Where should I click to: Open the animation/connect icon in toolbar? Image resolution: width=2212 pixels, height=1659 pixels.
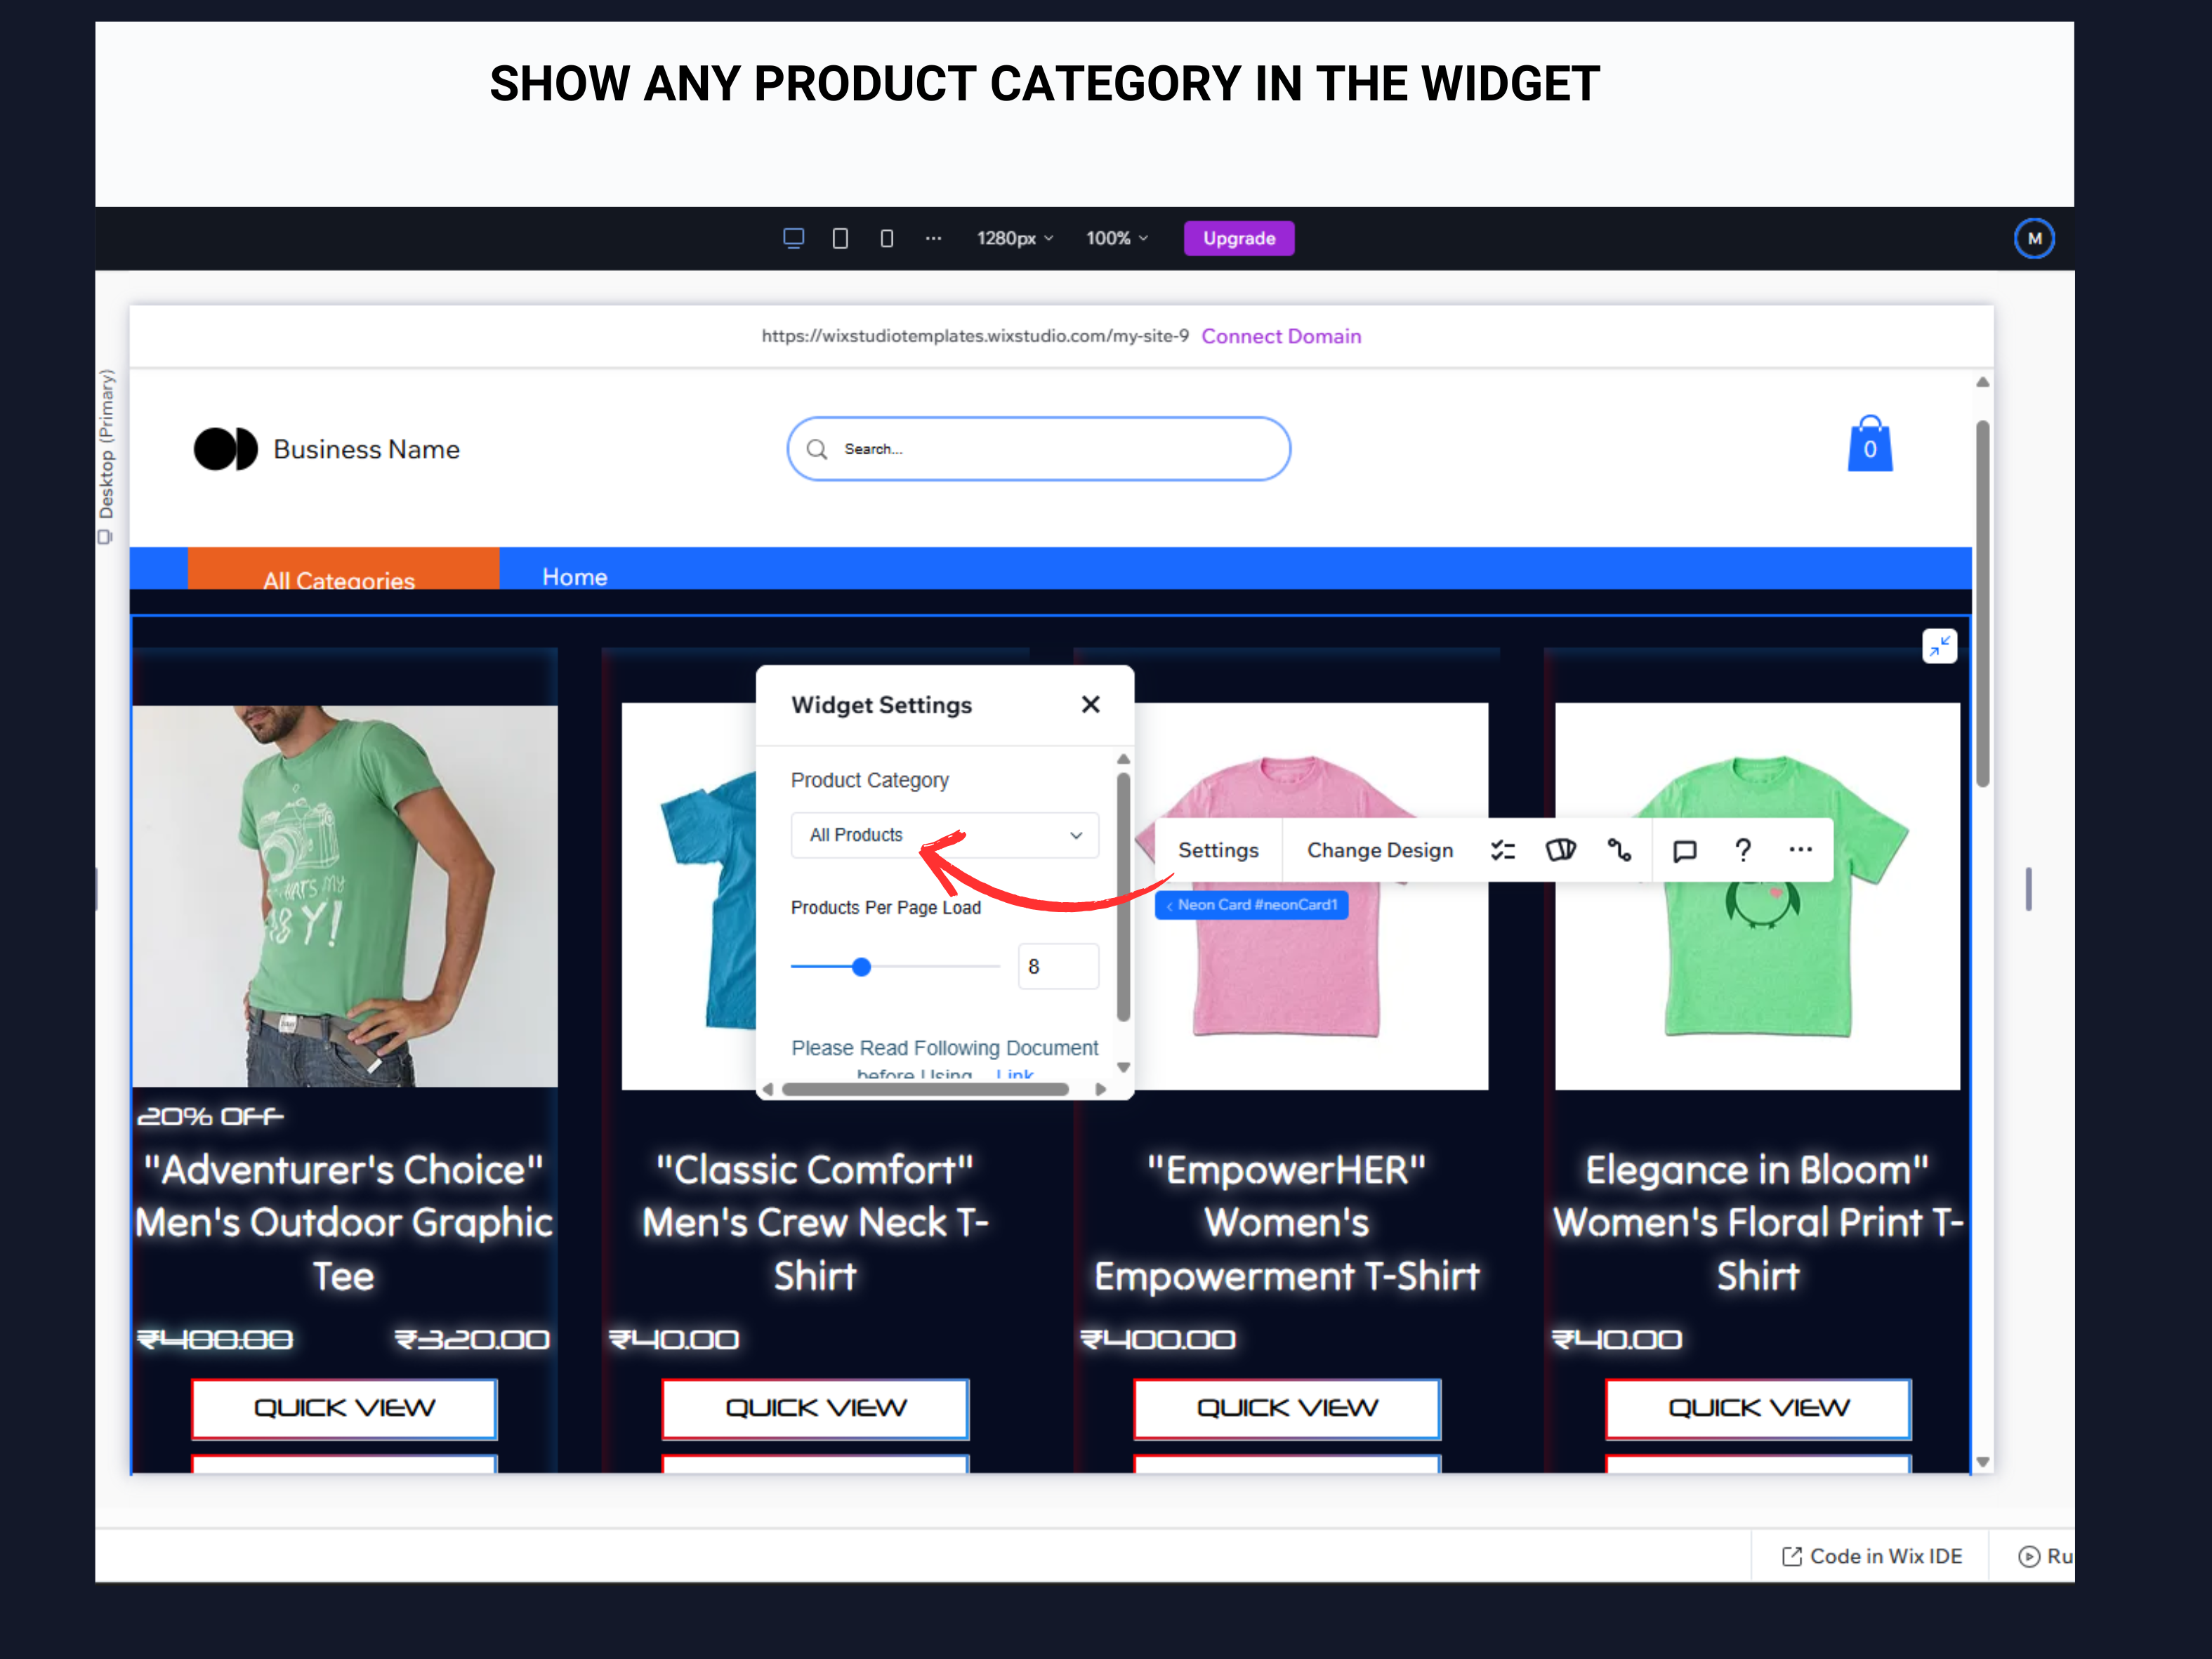pos(1619,850)
